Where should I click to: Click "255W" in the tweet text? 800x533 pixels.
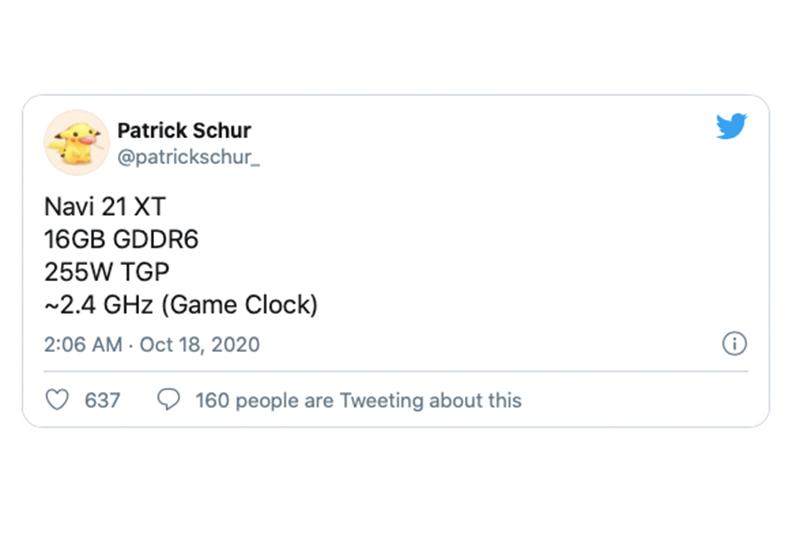pyautogui.click(x=74, y=272)
